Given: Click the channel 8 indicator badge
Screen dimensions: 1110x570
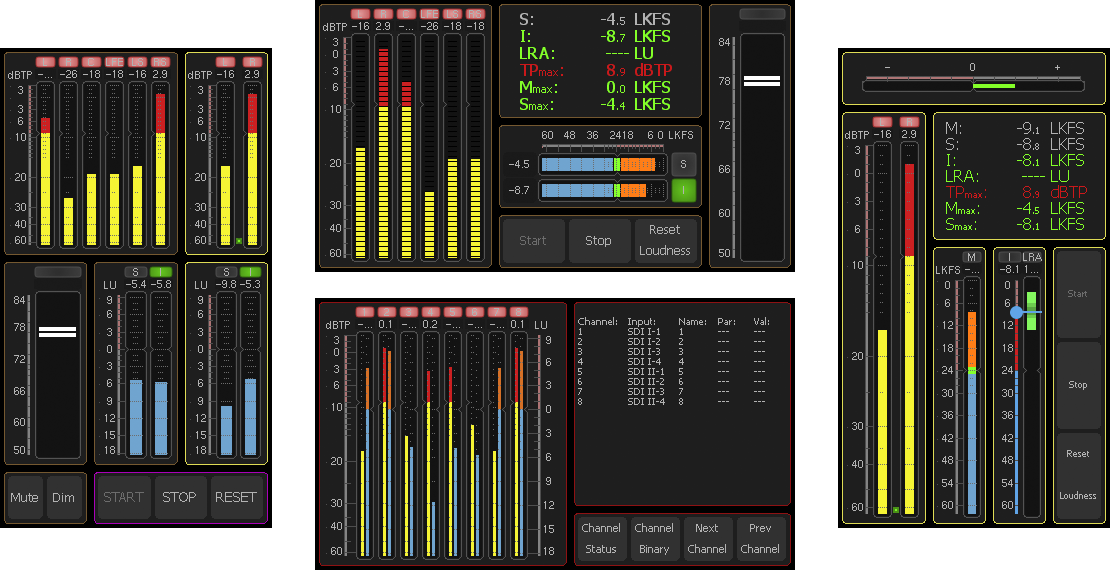Looking at the screenshot, I should (518, 312).
